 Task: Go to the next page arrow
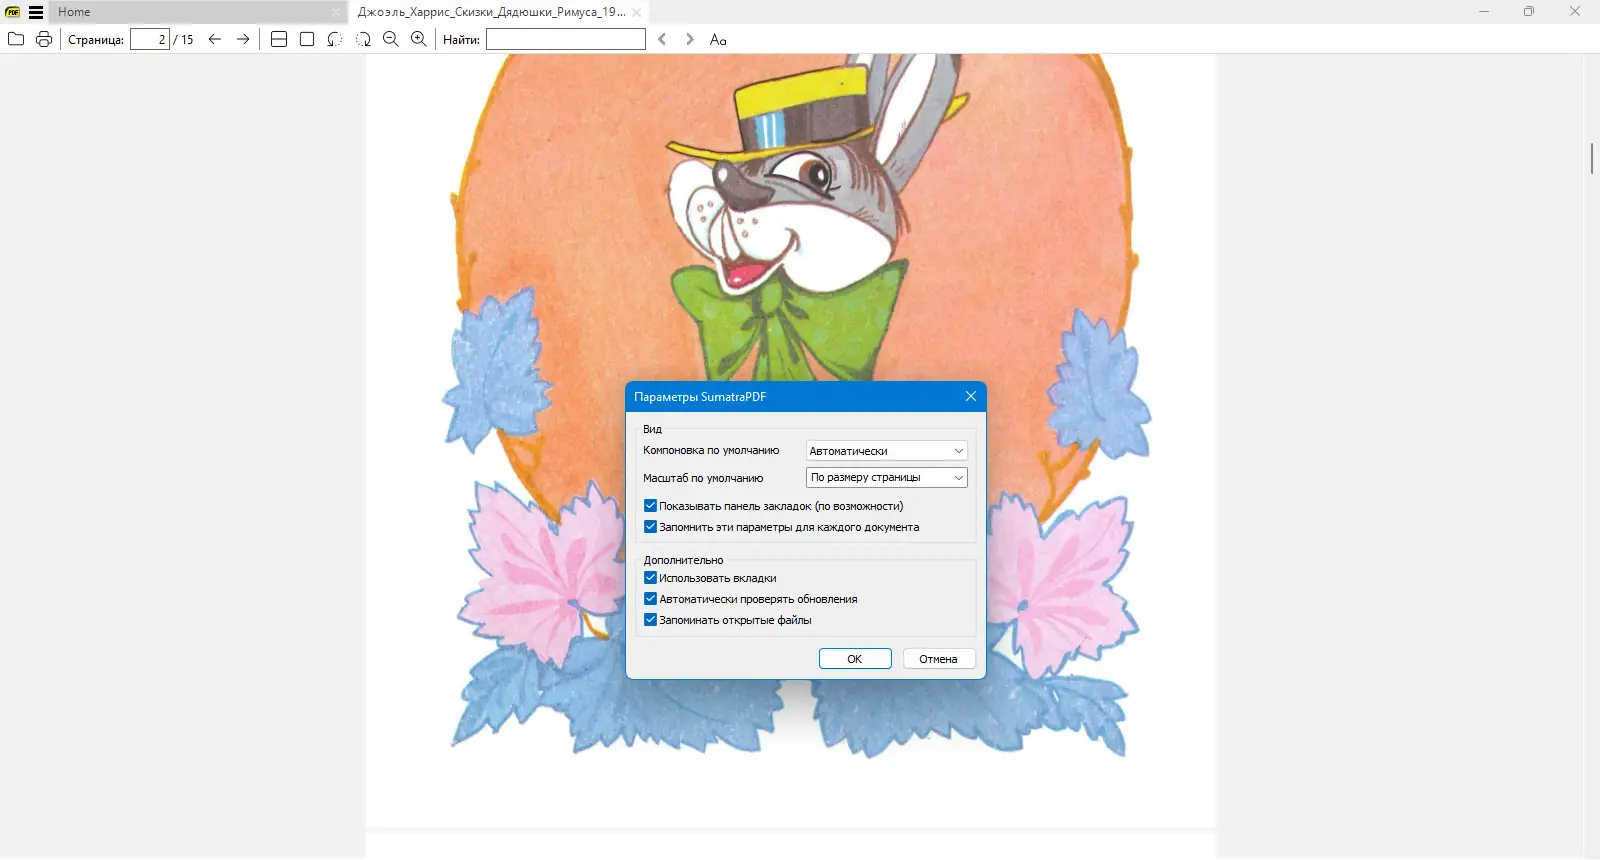coord(243,39)
